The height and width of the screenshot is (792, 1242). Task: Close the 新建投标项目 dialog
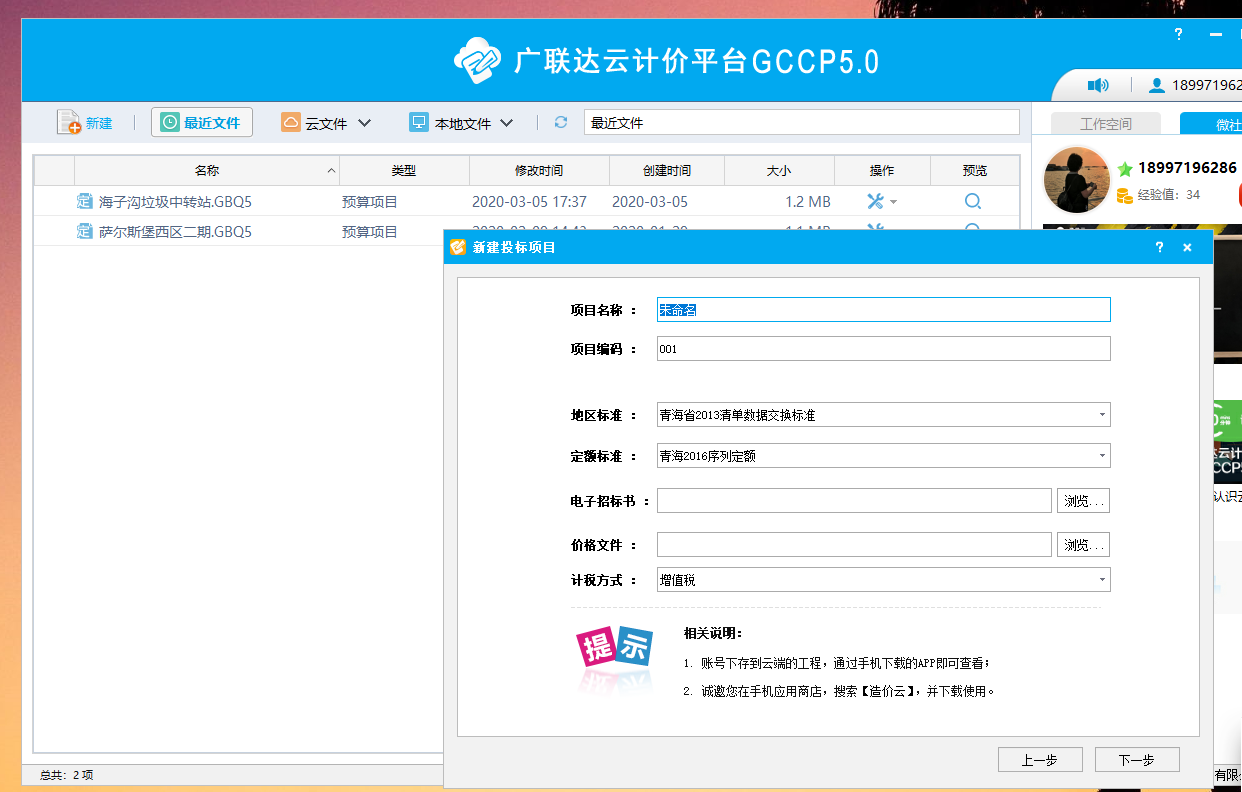(x=1187, y=247)
